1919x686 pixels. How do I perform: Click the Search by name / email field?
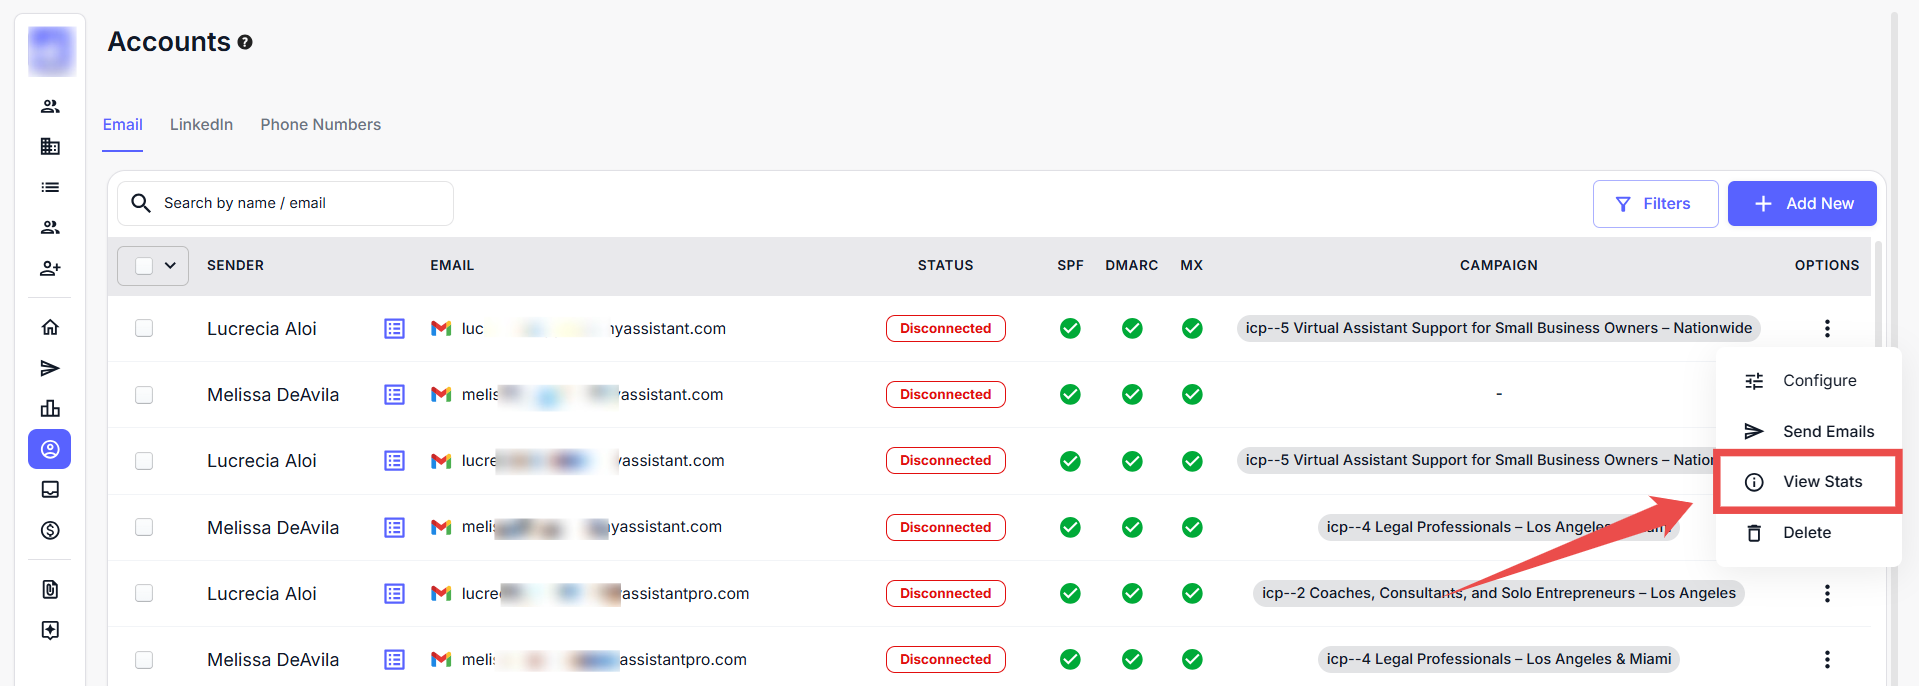coord(300,203)
